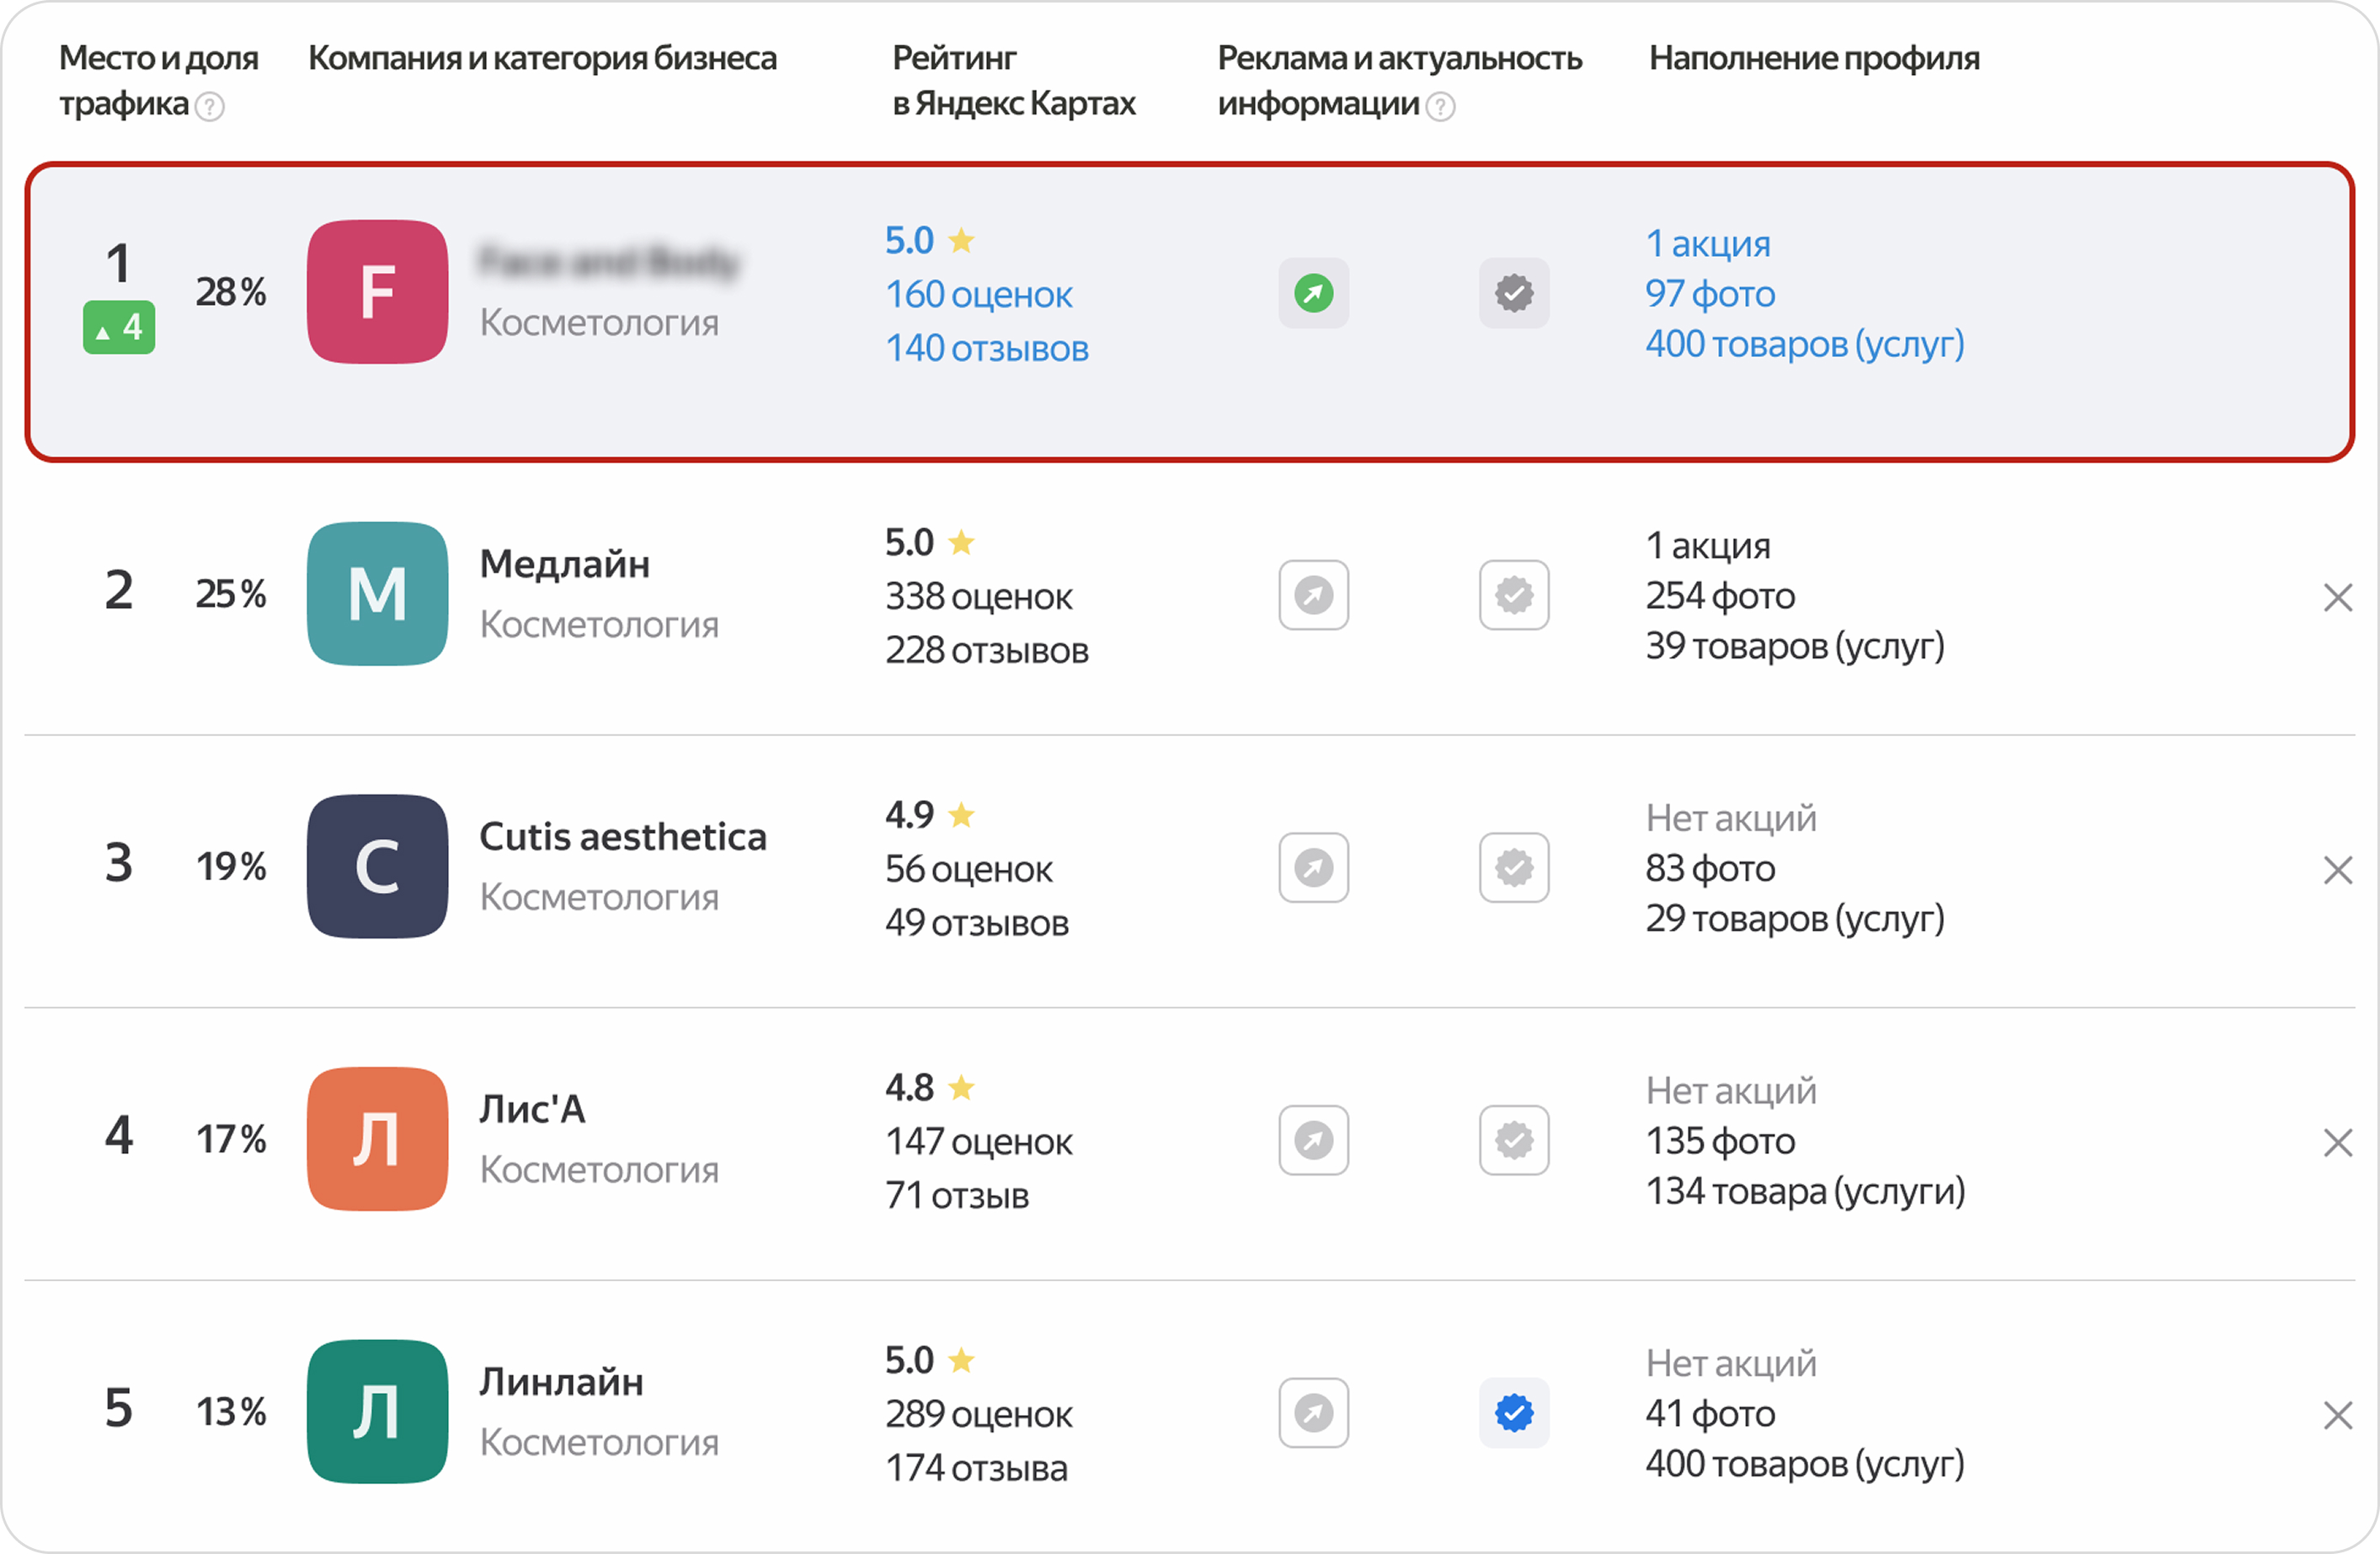Screen dimensions: 2380x1554
Task: Click the help icon next to "трафика" header
Action: (209, 106)
